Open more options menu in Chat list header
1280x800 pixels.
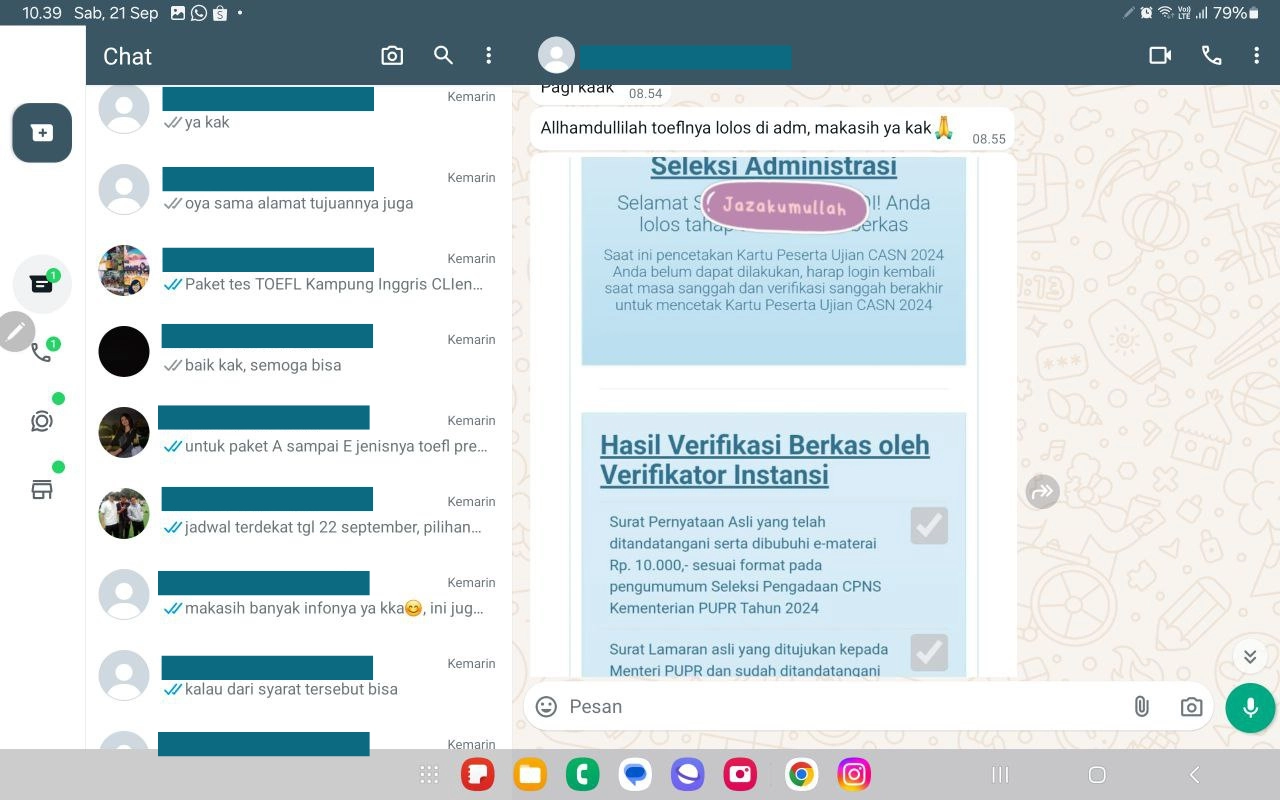click(488, 56)
